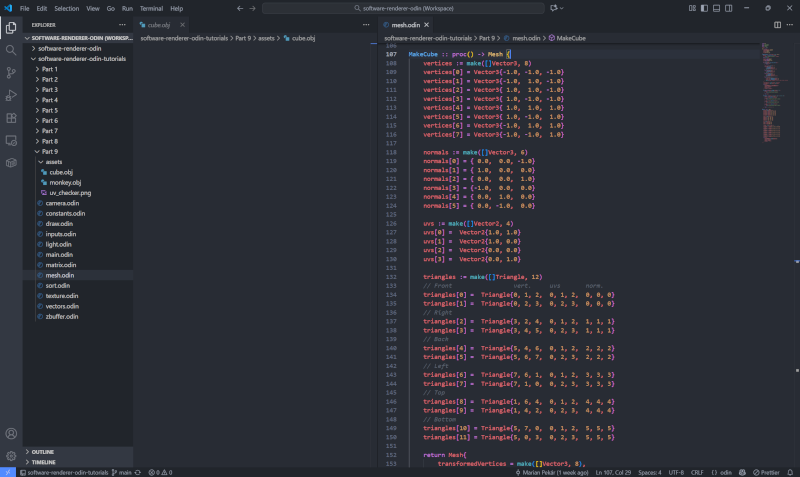Click MakeCube in the breadcrumb
This screenshot has width=800, height=477.
tap(570, 38)
